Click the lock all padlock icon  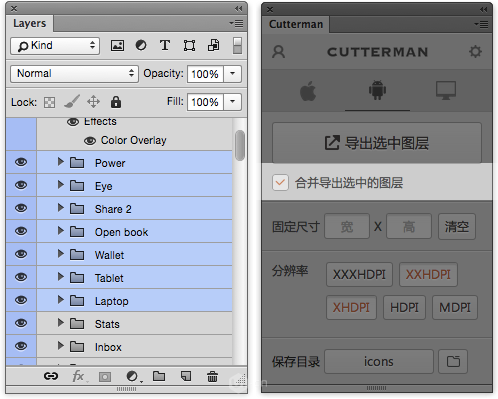[x=116, y=102]
